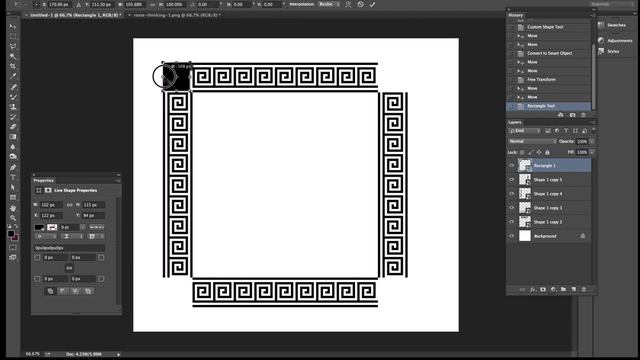Image resolution: width=640 pixels, height=360 pixels.
Task: Commit transform with checkmark icon
Action: pos(372,4)
